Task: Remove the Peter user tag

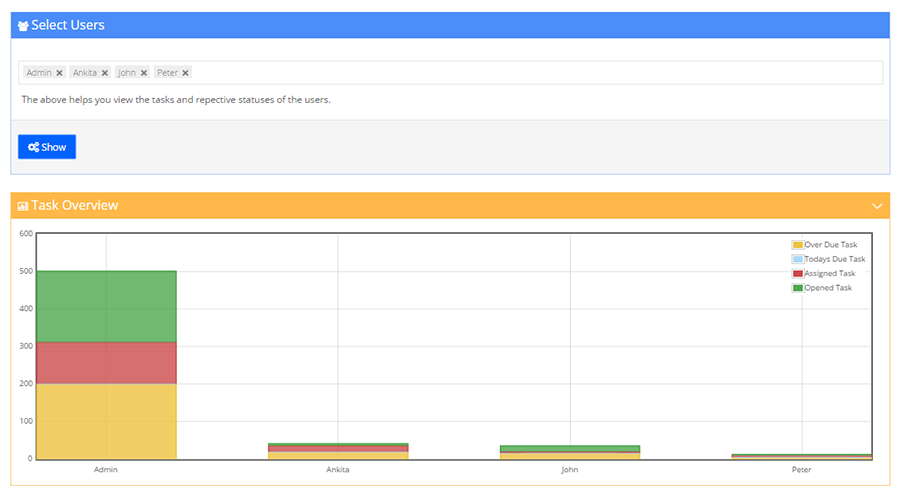Action: pyautogui.click(x=185, y=73)
